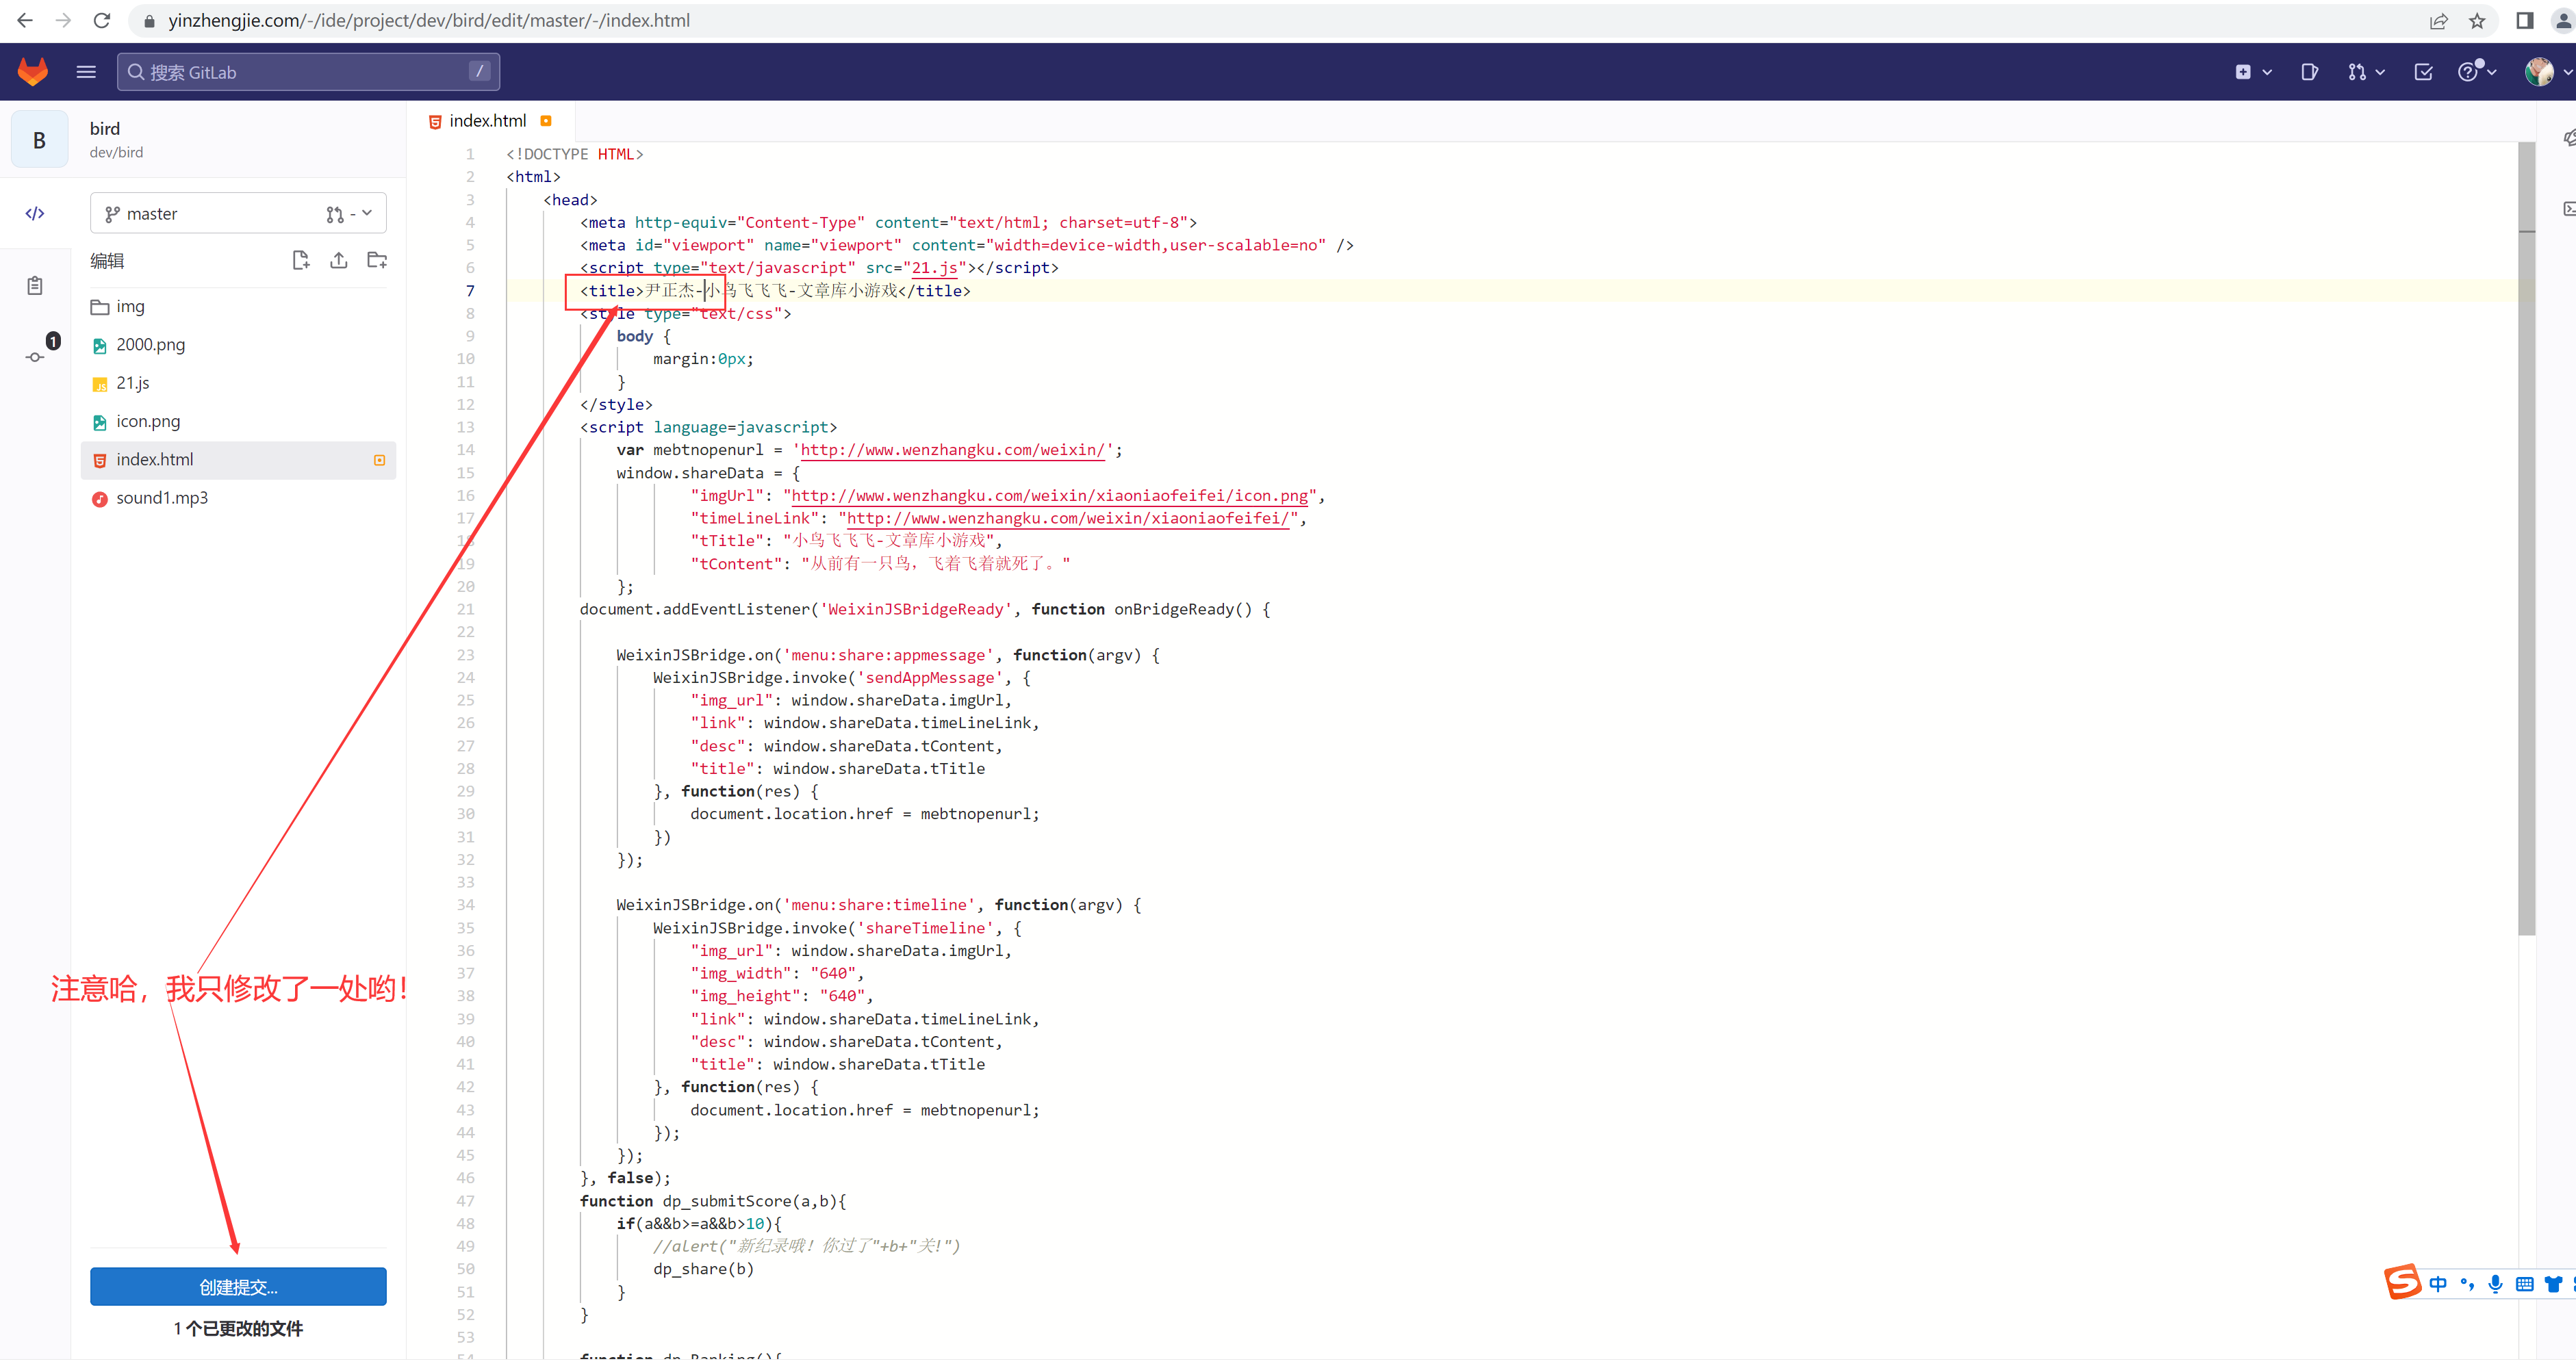Open the commit view with badge 1
This screenshot has width=2576, height=1368.
pos(36,356)
